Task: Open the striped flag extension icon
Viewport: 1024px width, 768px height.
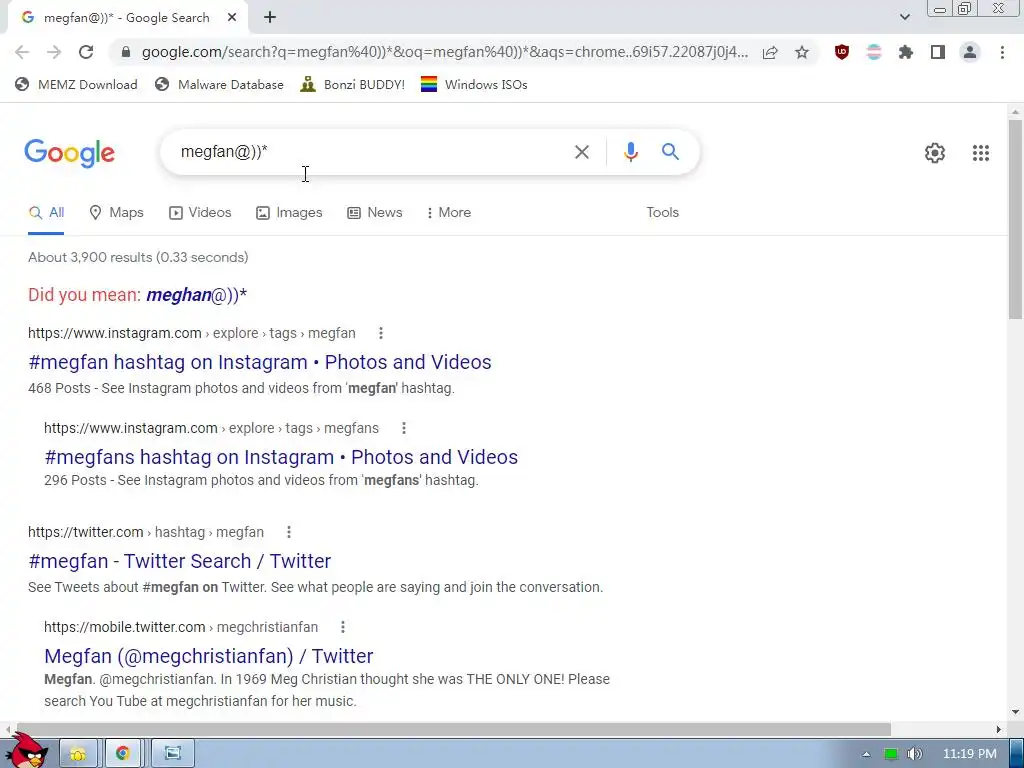Action: click(x=874, y=52)
